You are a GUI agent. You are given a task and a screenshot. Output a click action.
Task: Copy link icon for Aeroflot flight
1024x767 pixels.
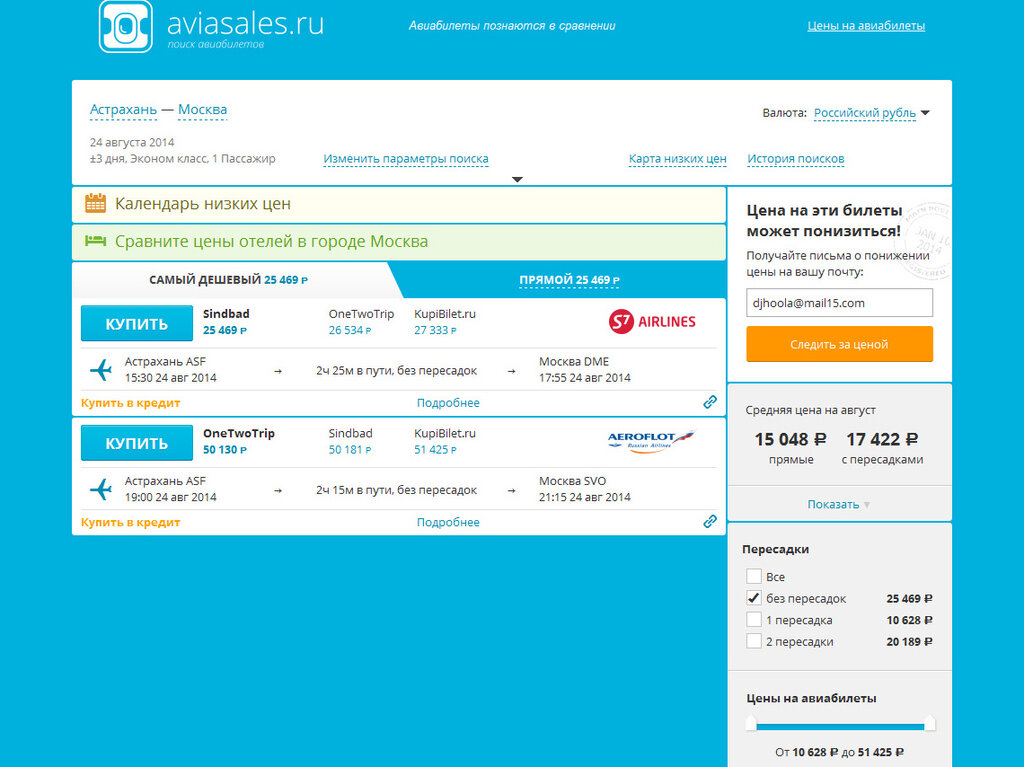(x=710, y=521)
